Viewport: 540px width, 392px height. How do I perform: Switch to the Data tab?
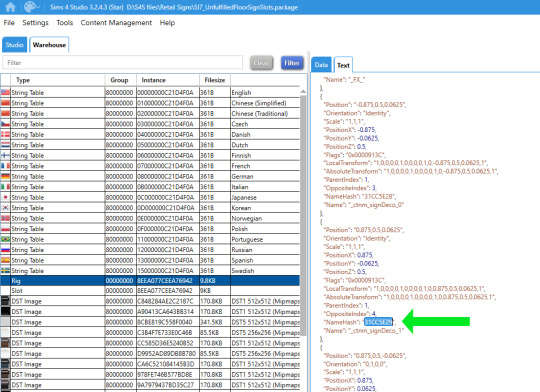coord(321,65)
